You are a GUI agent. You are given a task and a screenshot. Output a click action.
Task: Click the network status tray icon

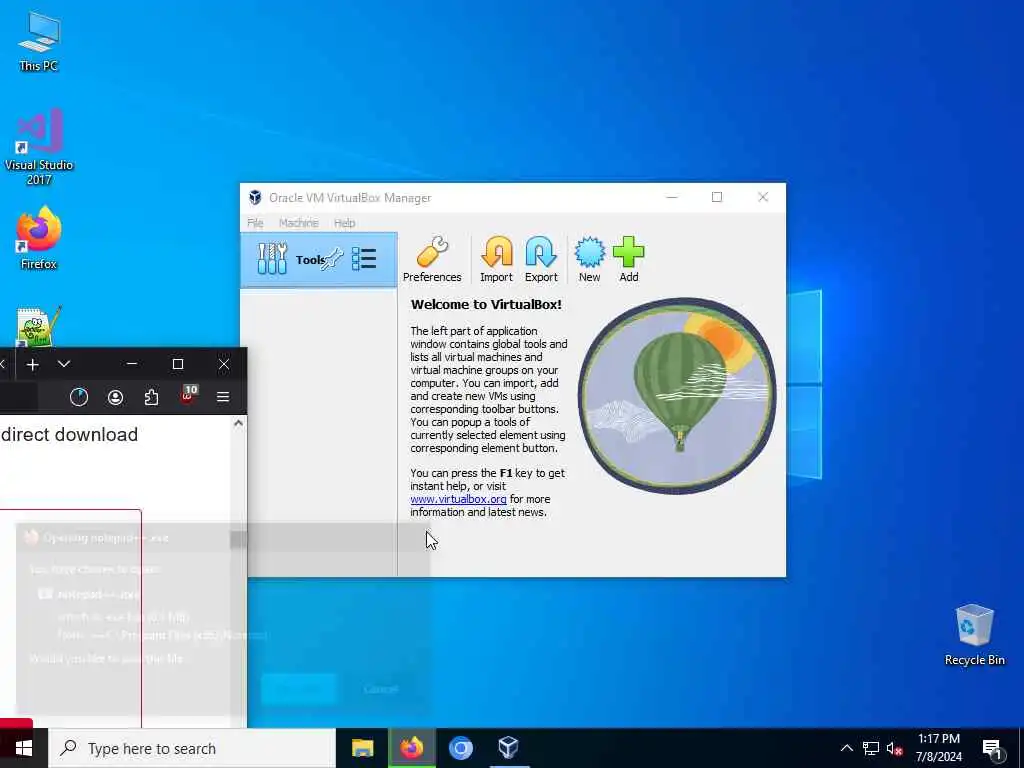(871, 748)
